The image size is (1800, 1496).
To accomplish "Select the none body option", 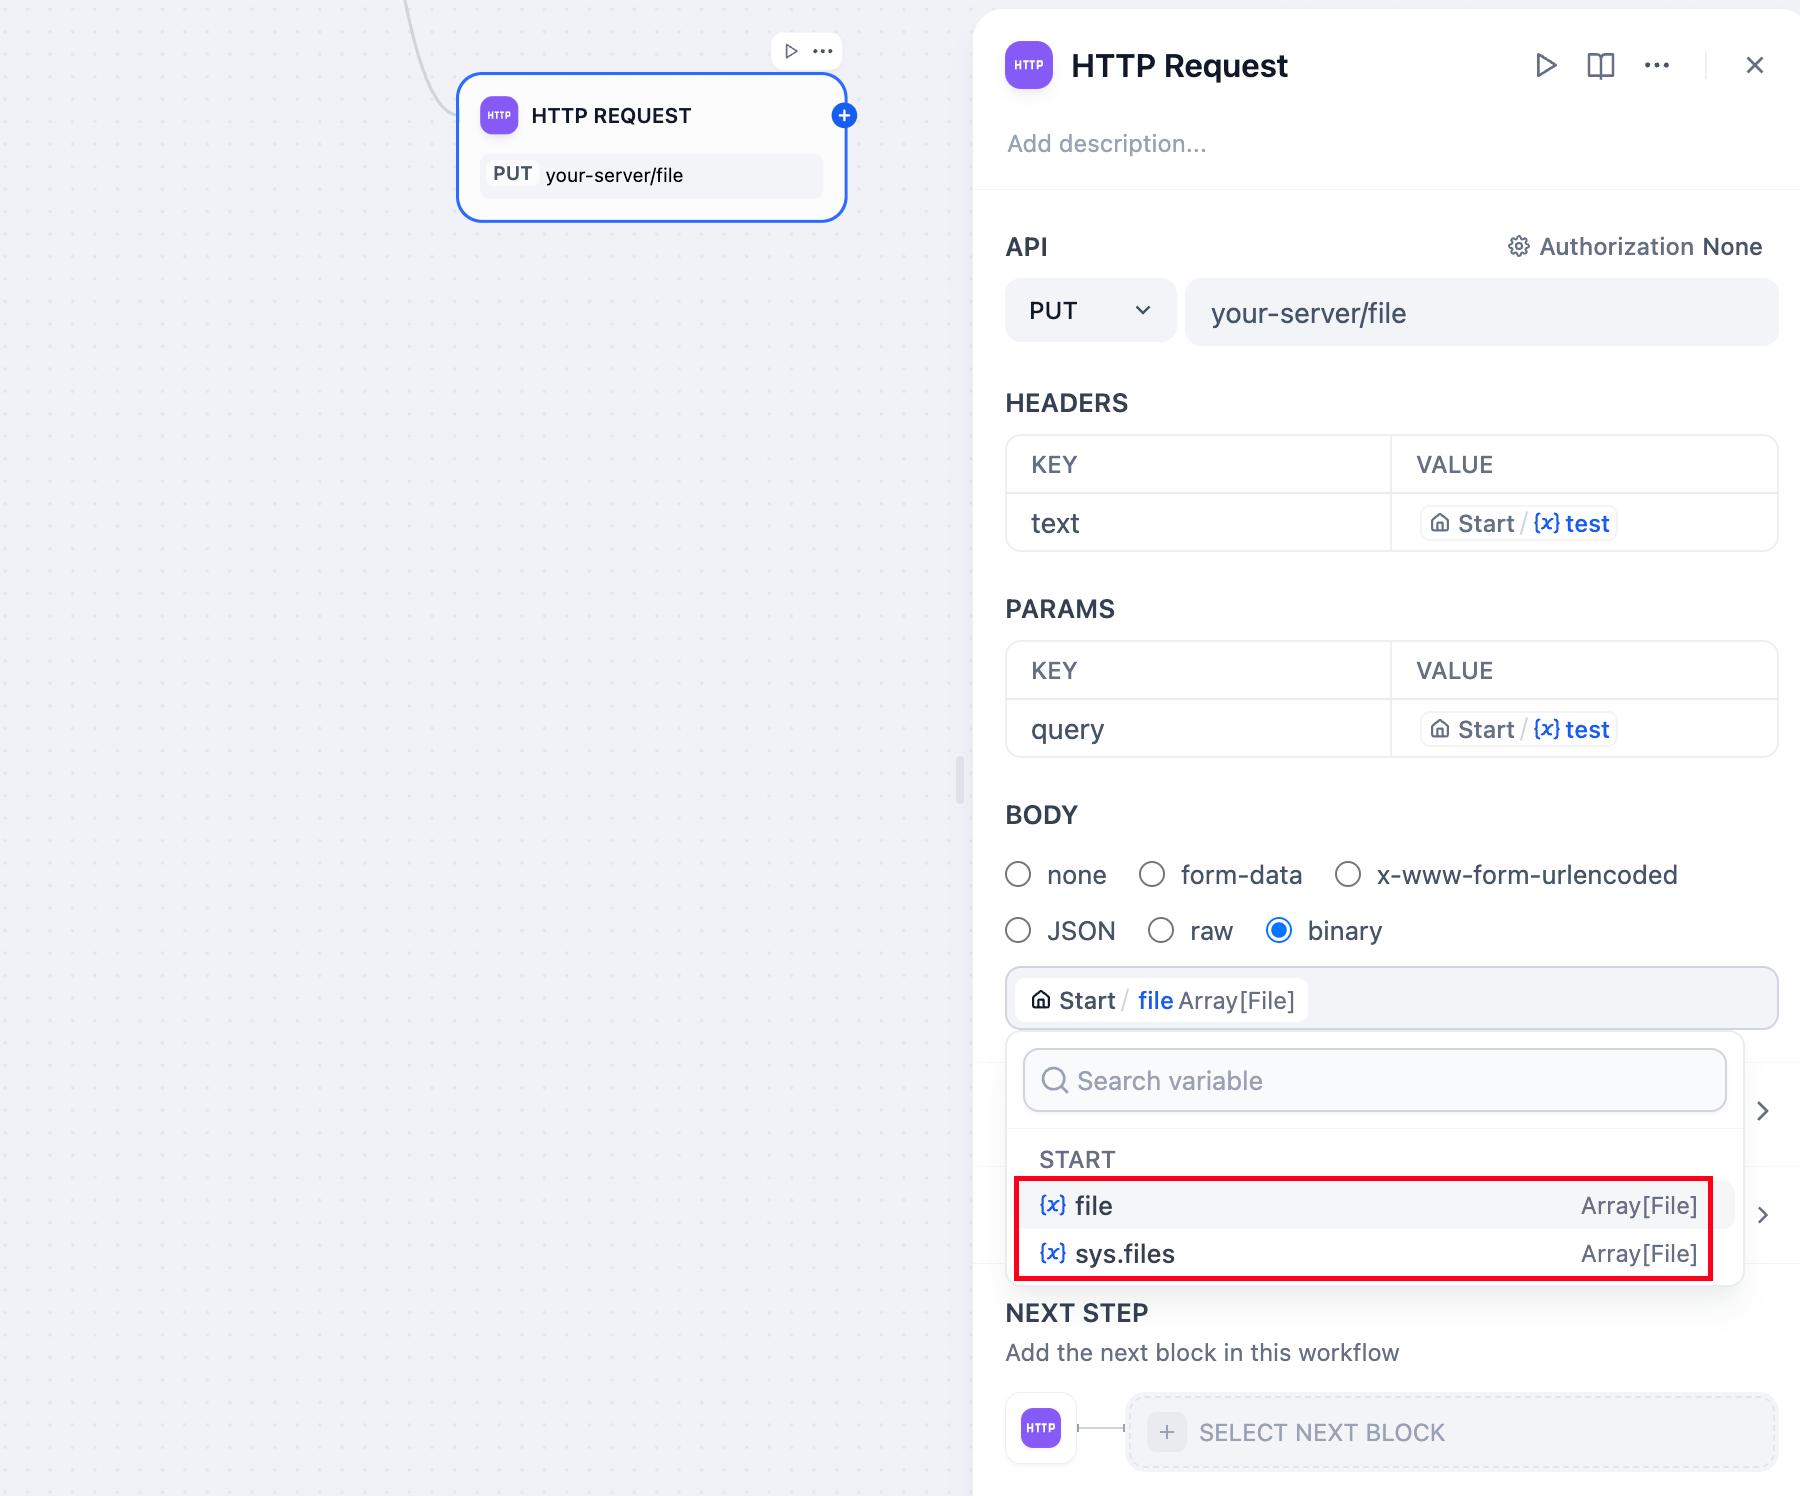I will coord(1018,875).
